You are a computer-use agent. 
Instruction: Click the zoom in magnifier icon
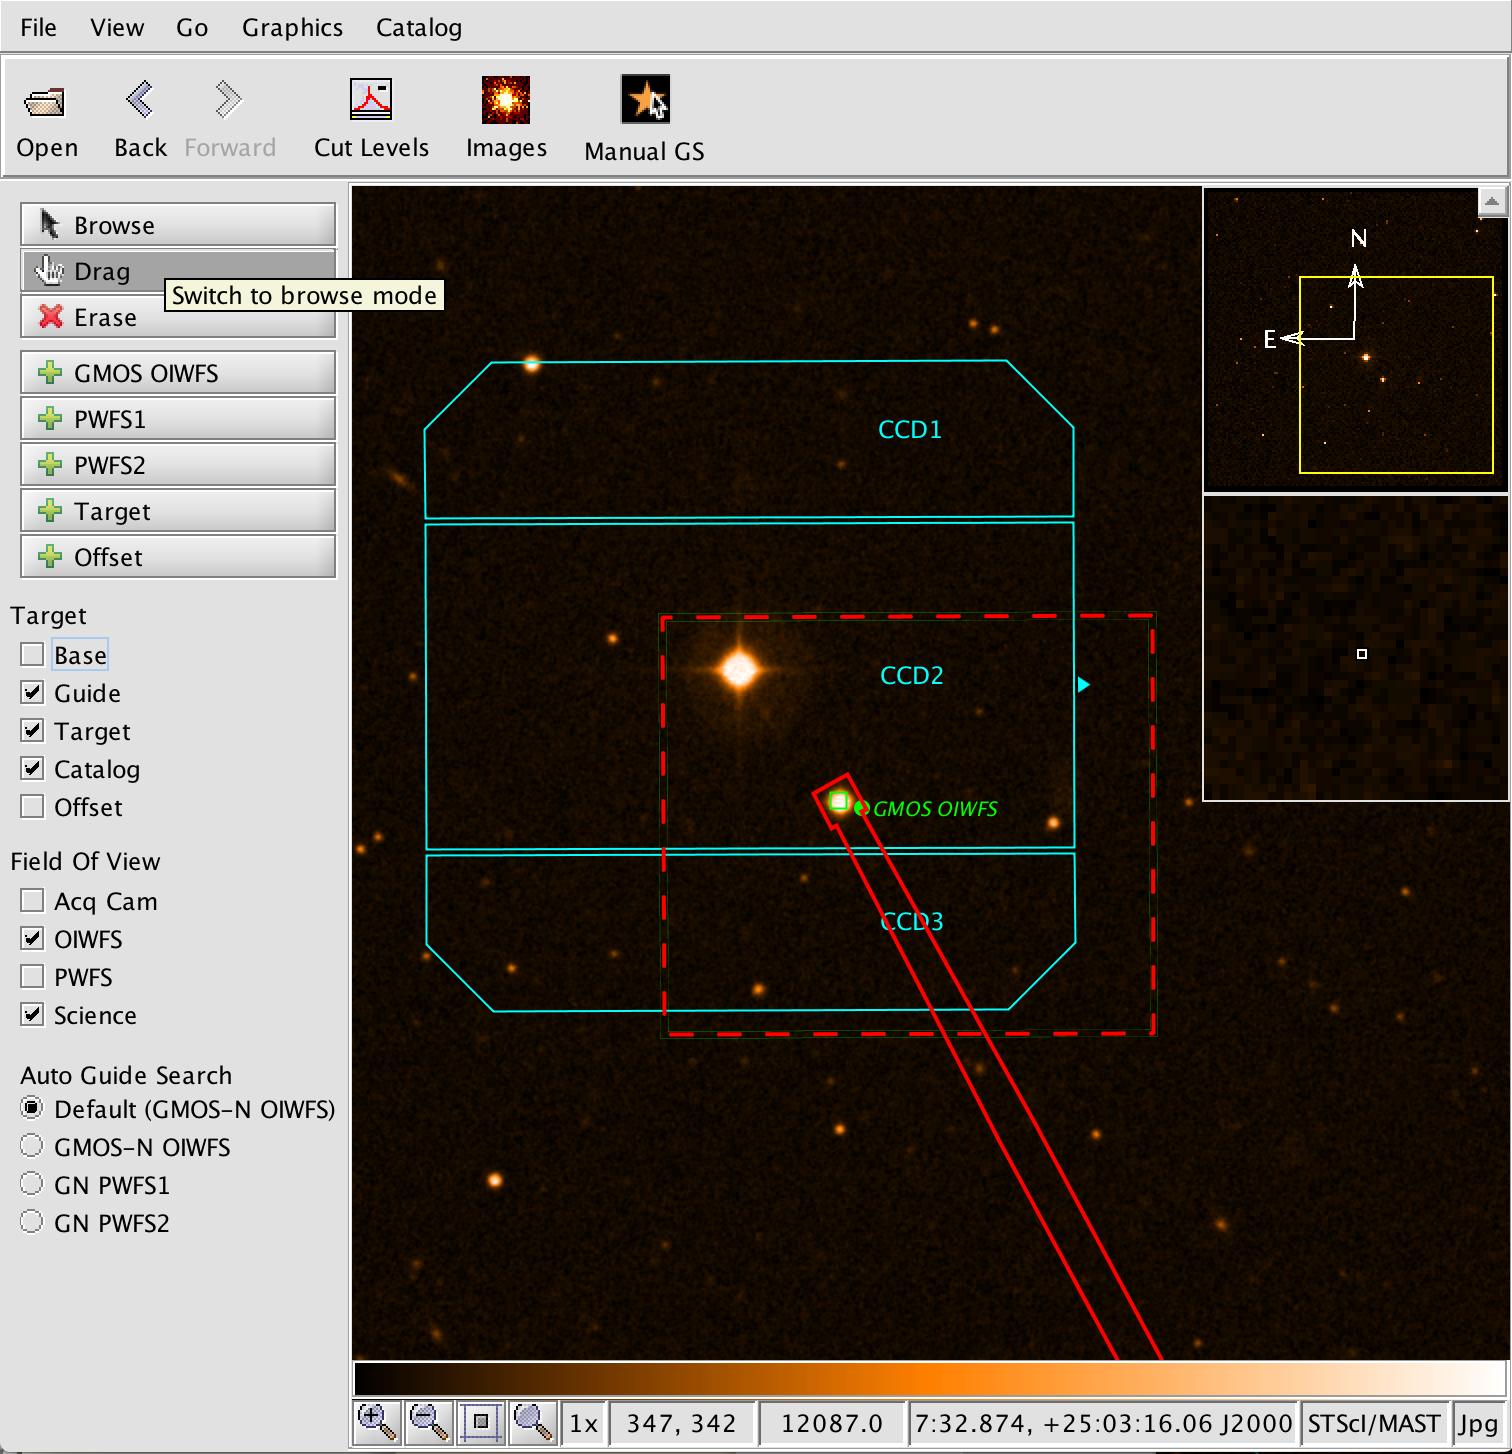coord(377,1422)
